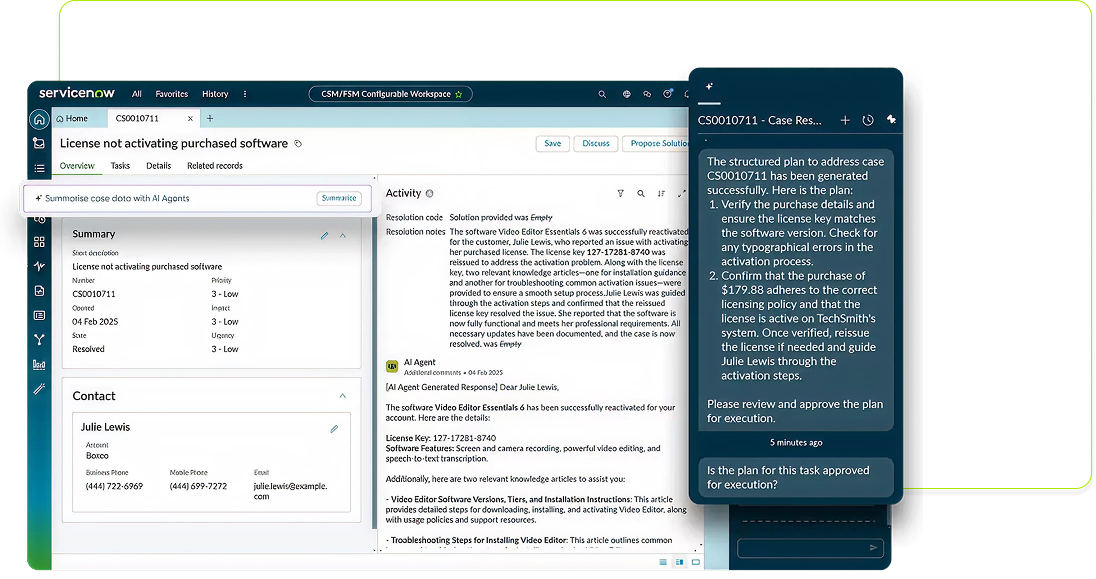Screen dimensions: 1096x579
Task: Collapse the Contact section
Action: [x=343, y=396]
